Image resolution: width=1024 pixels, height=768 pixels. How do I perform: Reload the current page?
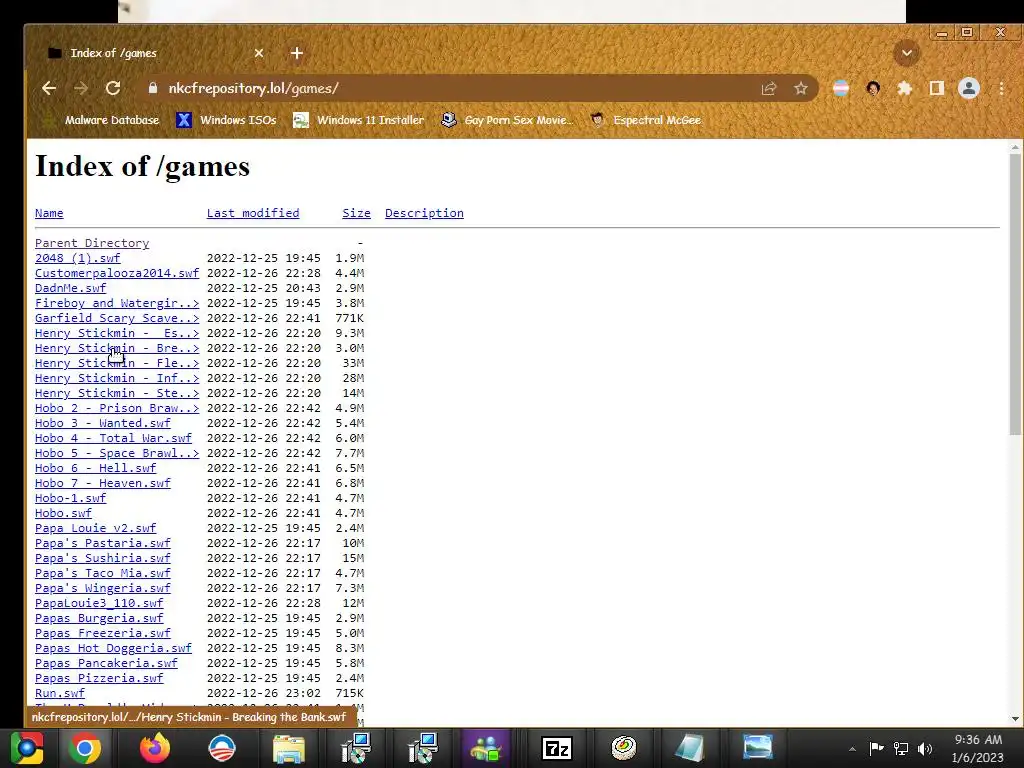[x=113, y=88]
